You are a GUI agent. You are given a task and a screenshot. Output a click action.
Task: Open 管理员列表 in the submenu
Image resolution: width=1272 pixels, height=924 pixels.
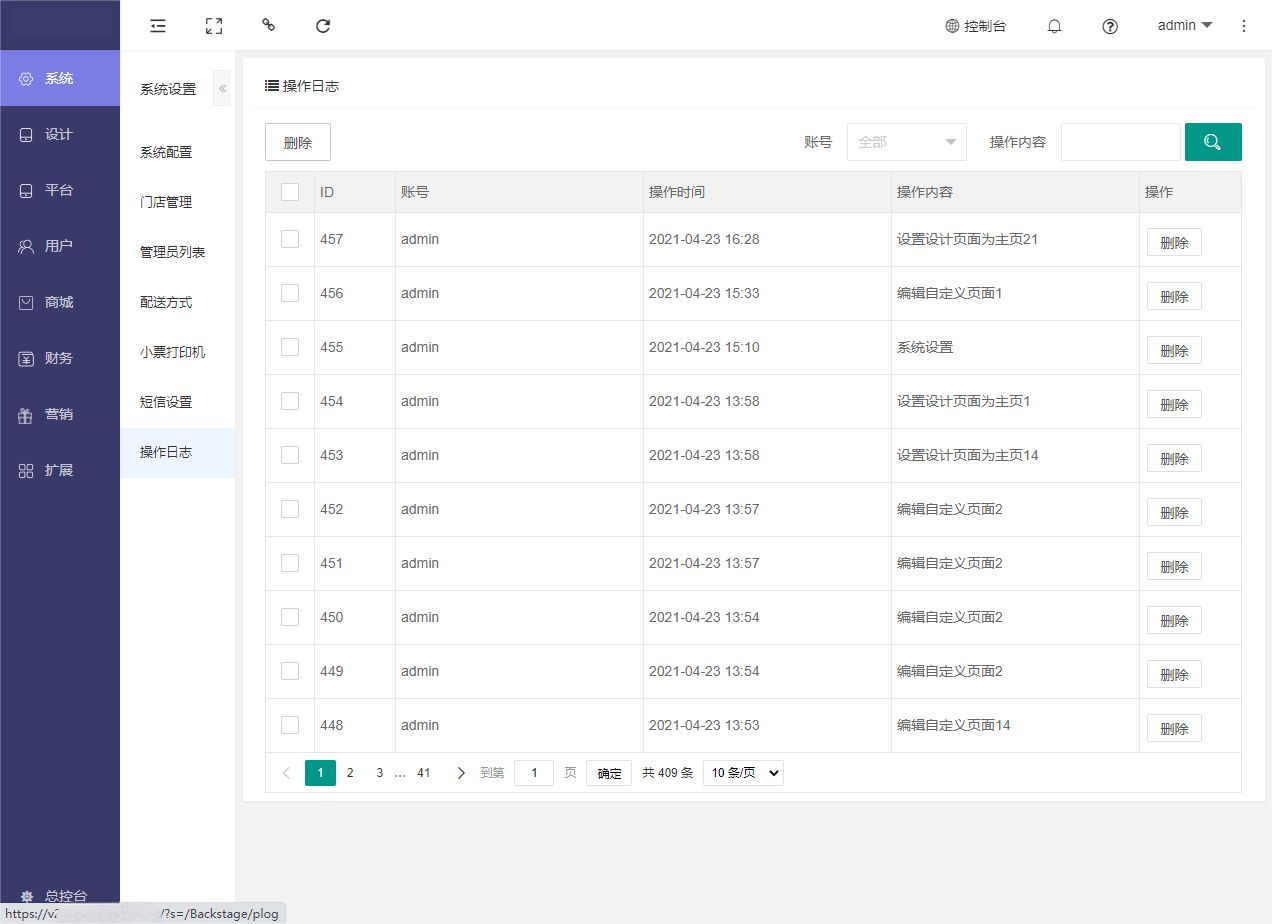click(x=173, y=252)
